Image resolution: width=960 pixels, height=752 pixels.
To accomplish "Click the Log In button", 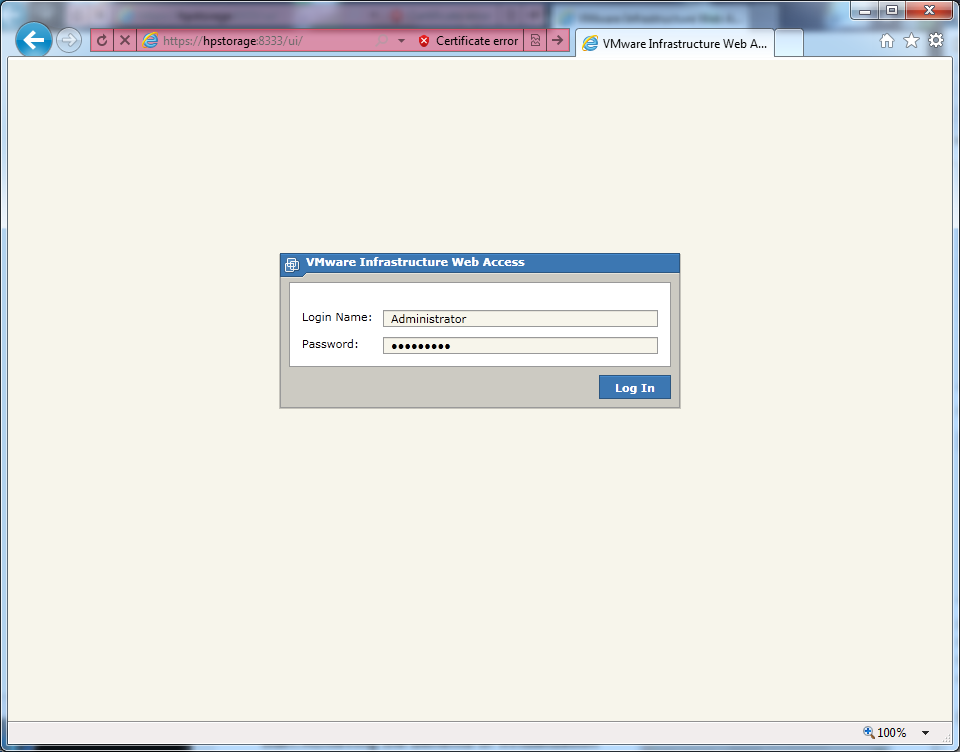I will pos(635,387).
